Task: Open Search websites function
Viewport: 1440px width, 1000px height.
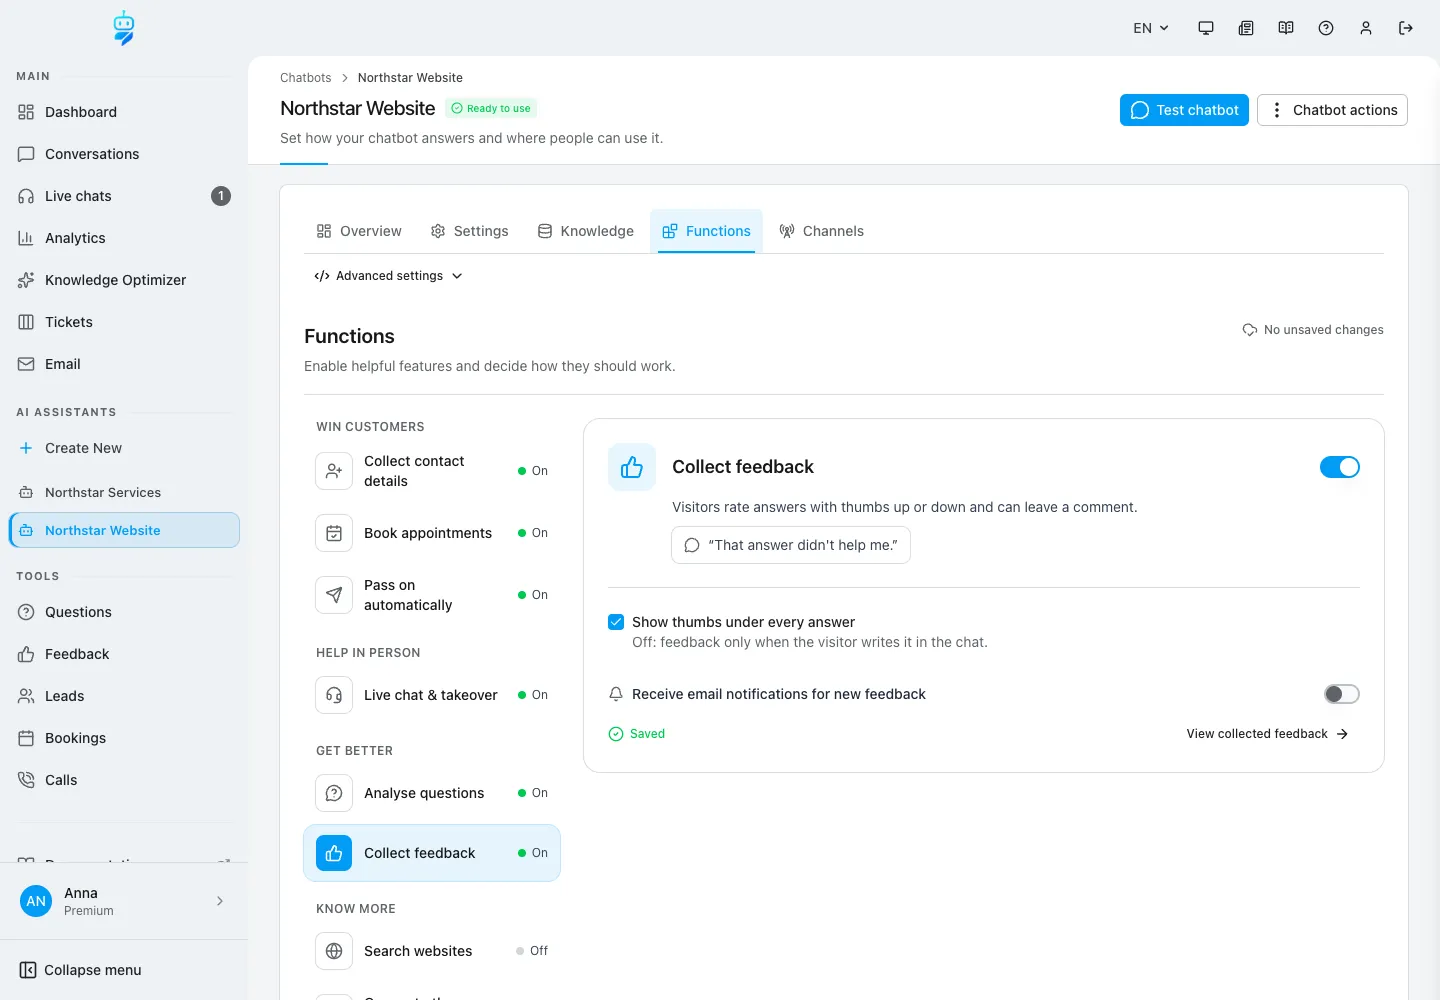Action: (x=432, y=951)
